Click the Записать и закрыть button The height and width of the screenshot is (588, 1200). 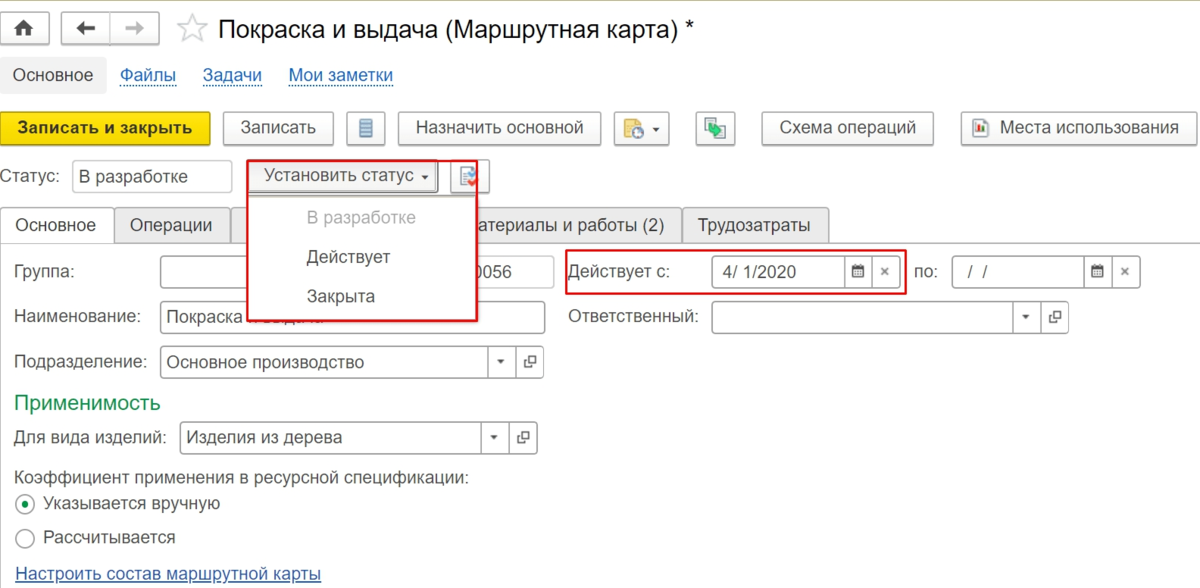[x=106, y=128]
